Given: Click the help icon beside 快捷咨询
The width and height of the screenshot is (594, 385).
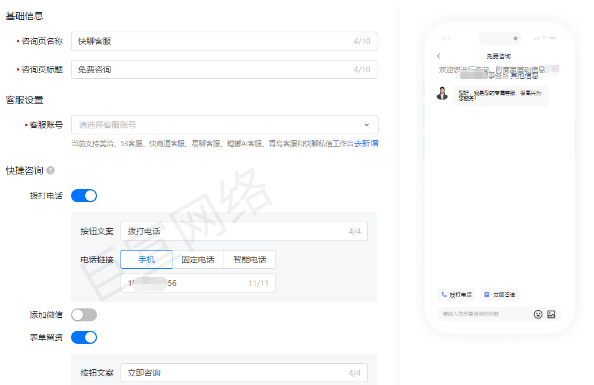Looking at the screenshot, I should [50, 171].
